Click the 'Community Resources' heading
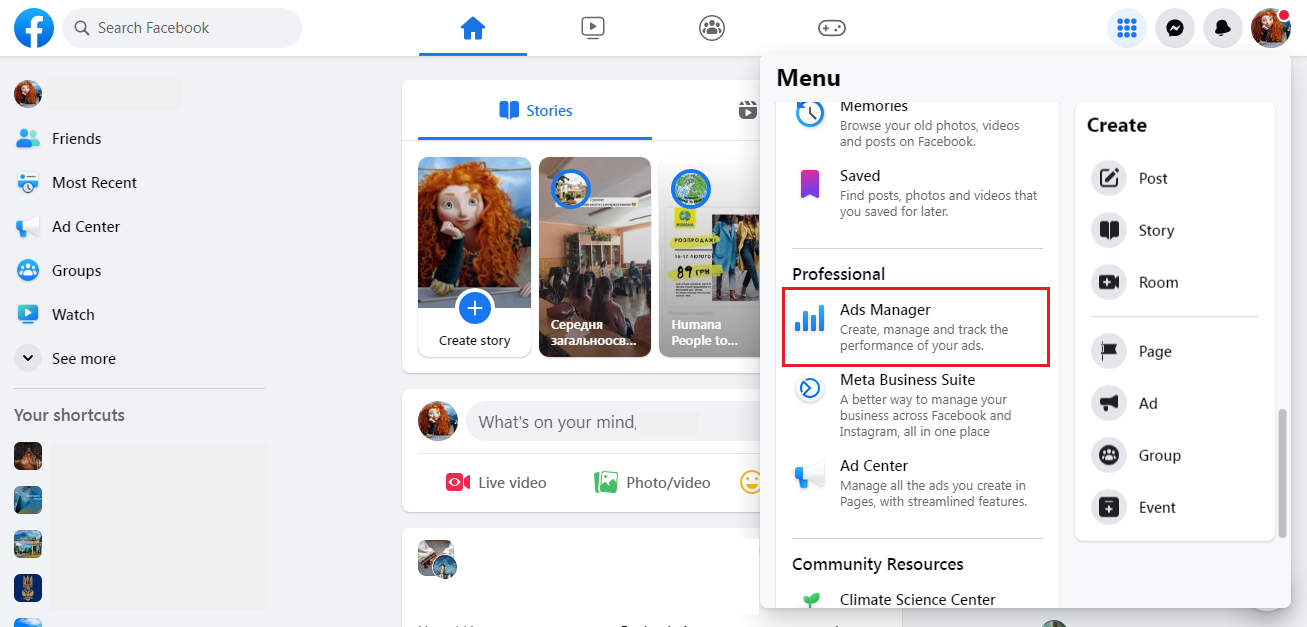 pyautogui.click(x=878, y=564)
